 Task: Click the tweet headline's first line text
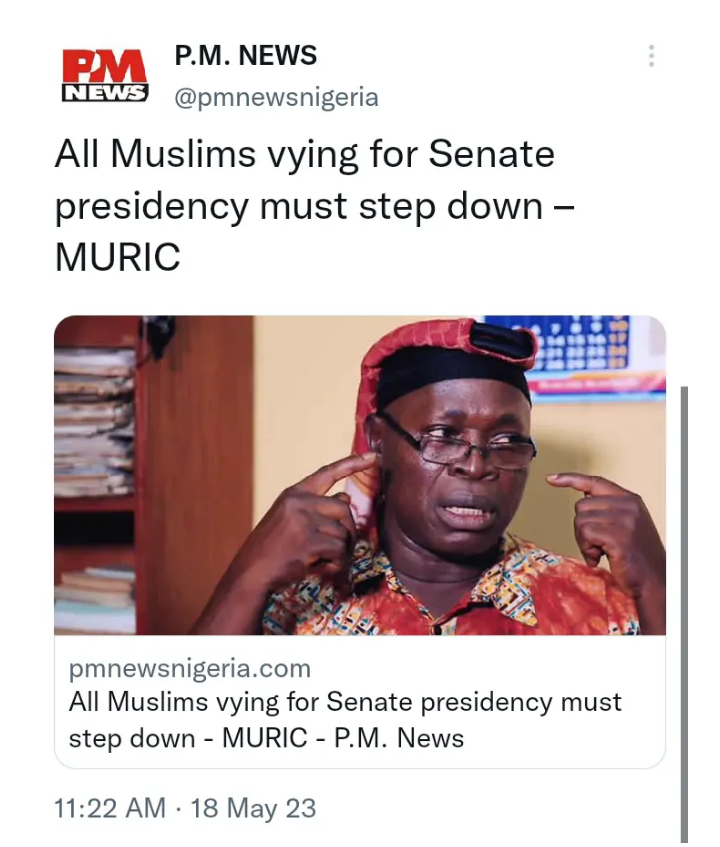coord(305,154)
